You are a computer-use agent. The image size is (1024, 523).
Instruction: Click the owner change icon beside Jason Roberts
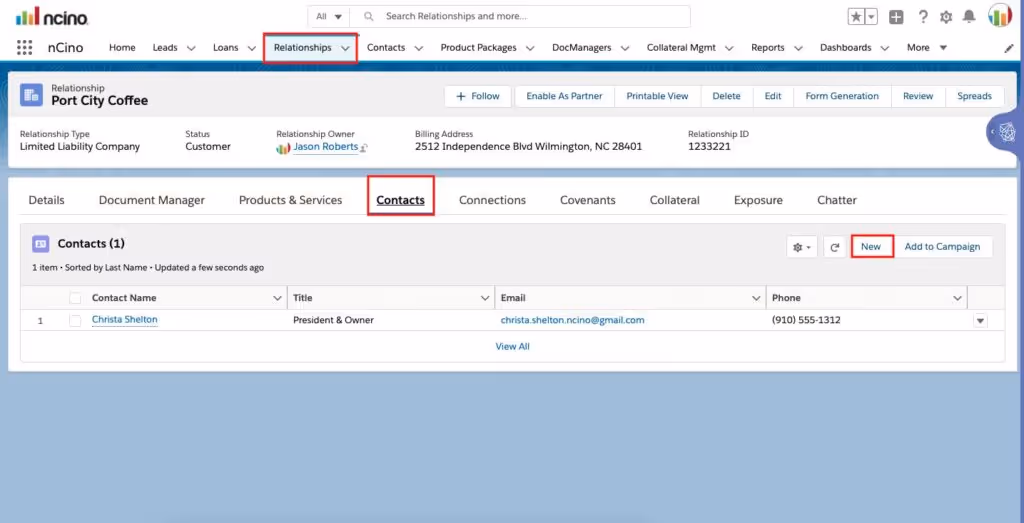(364, 148)
